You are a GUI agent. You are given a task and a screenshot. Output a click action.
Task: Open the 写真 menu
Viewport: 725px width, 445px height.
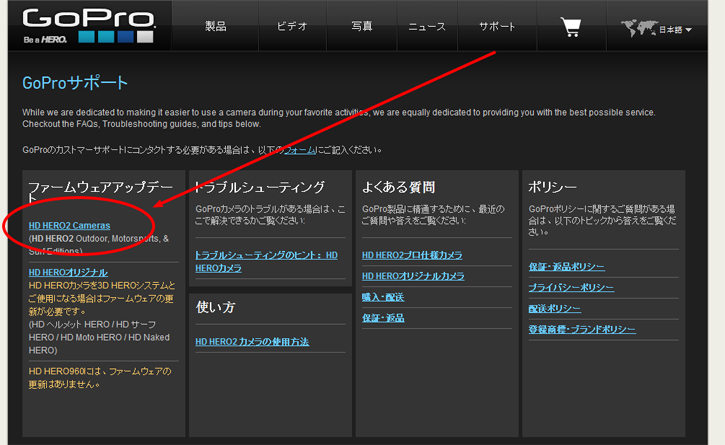coord(362,26)
